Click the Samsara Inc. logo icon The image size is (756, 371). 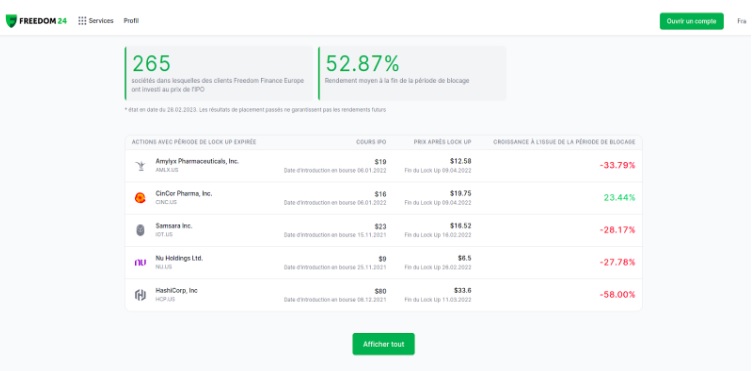click(x=140, y=230)
